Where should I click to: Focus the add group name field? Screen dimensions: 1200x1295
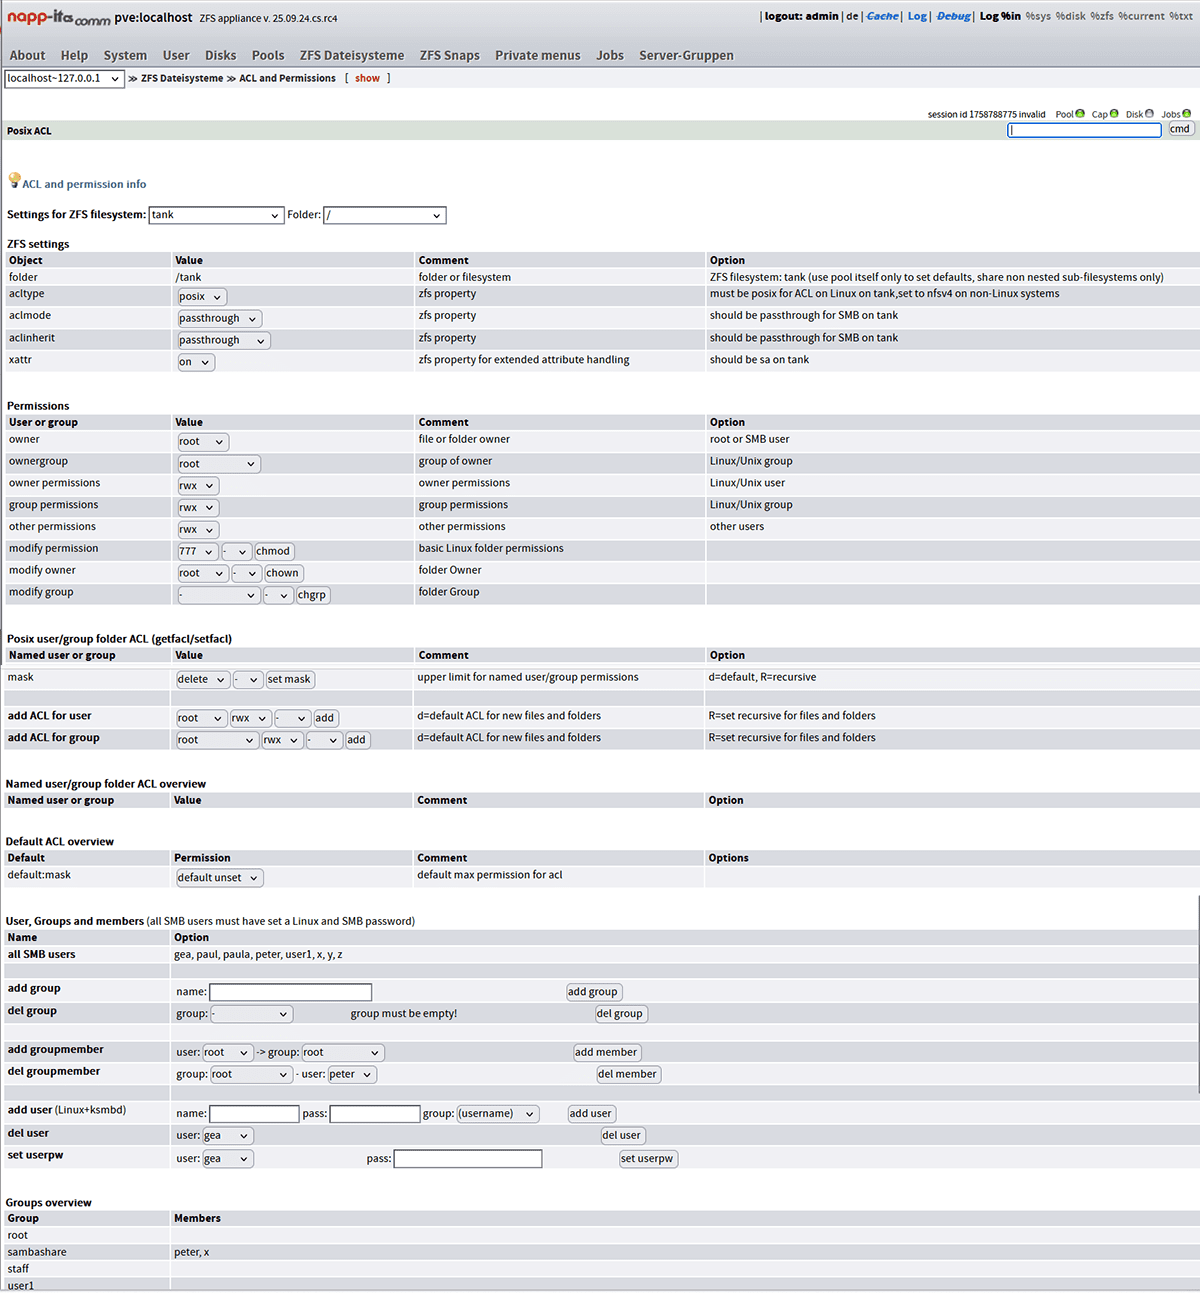click(x=291, y=992)
